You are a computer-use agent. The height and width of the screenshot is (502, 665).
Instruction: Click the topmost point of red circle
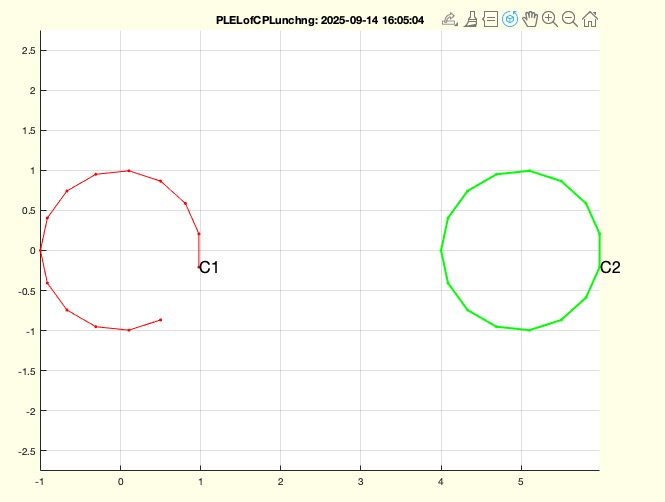[x=128, y=171]
